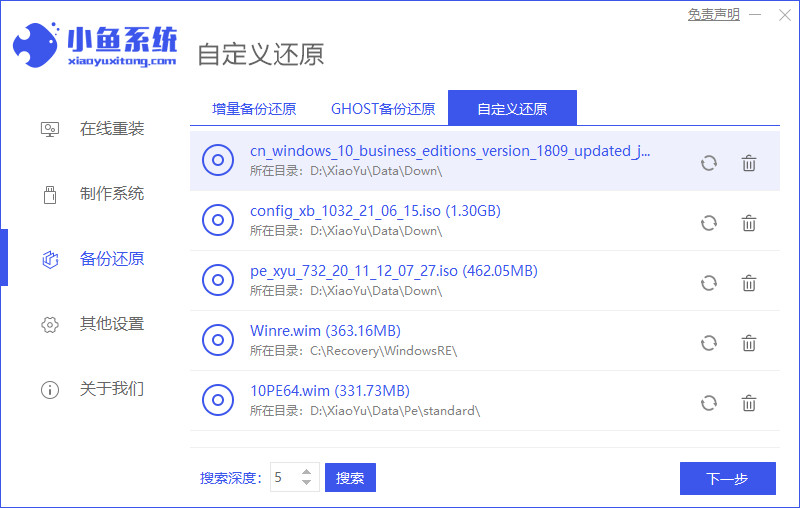Increase search depth with up arrow
The image size is (800, 508).
[307, 472]
